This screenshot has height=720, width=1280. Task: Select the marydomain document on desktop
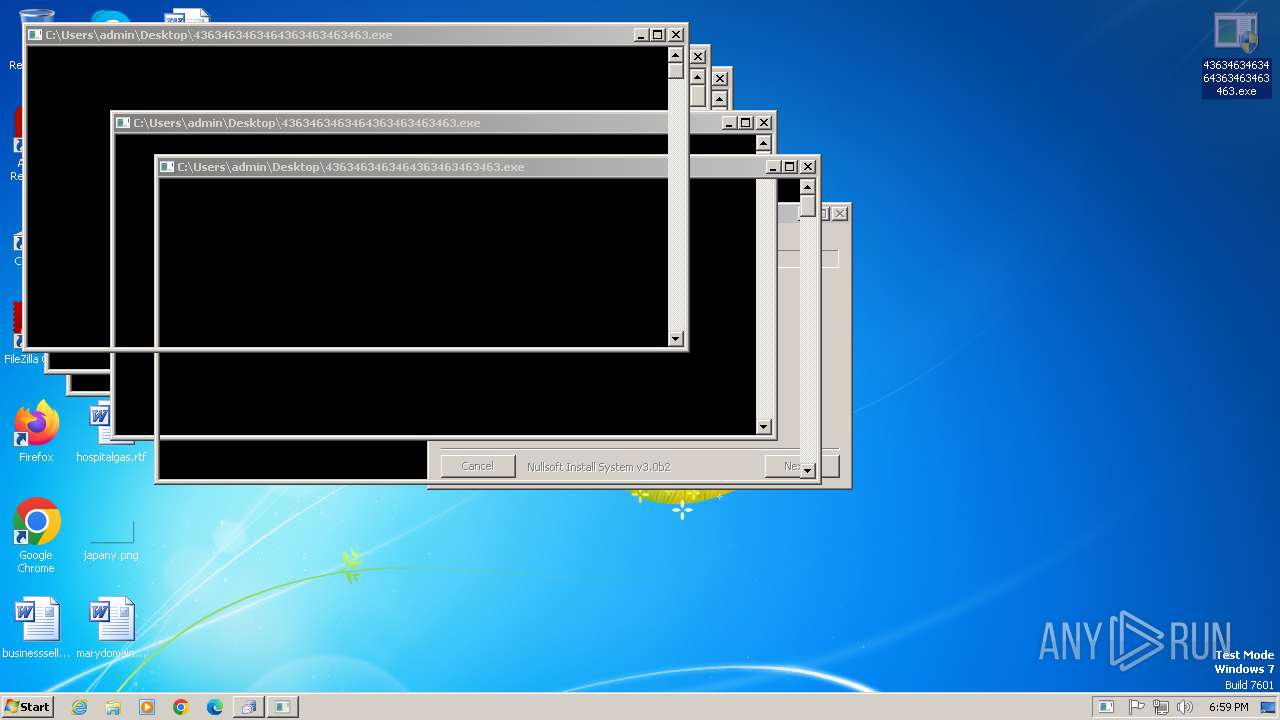[111, 628]
